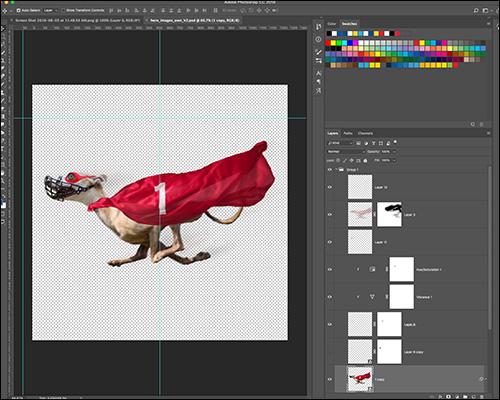
Task: Enable Show Transform Controls checkbox
Action: tap(63, 11)
